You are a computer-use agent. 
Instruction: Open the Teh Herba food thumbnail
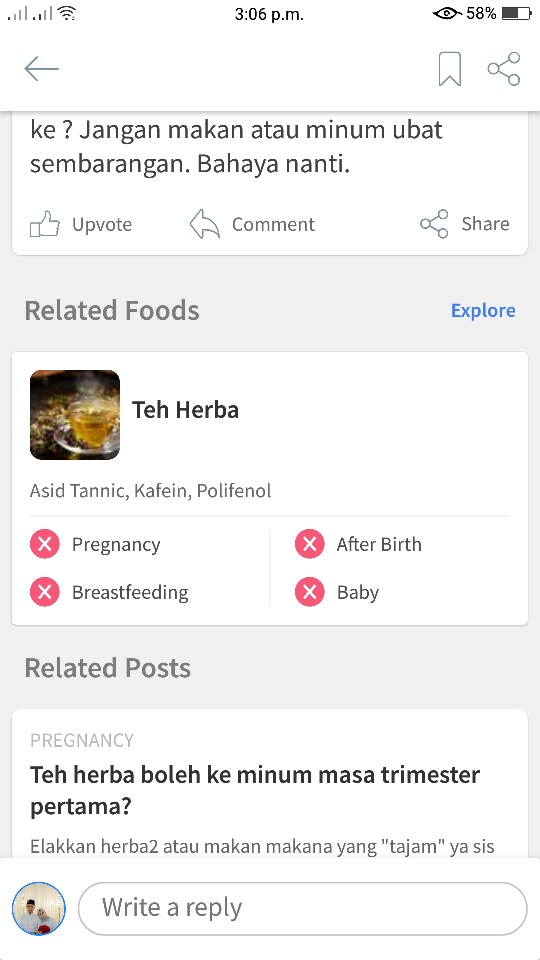pyautogui.click(x=75, y=414)
